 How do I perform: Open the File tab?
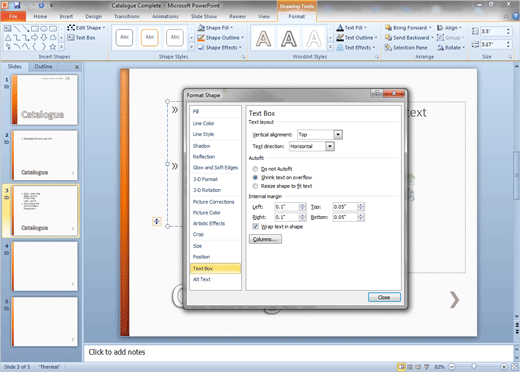point(13,16)
